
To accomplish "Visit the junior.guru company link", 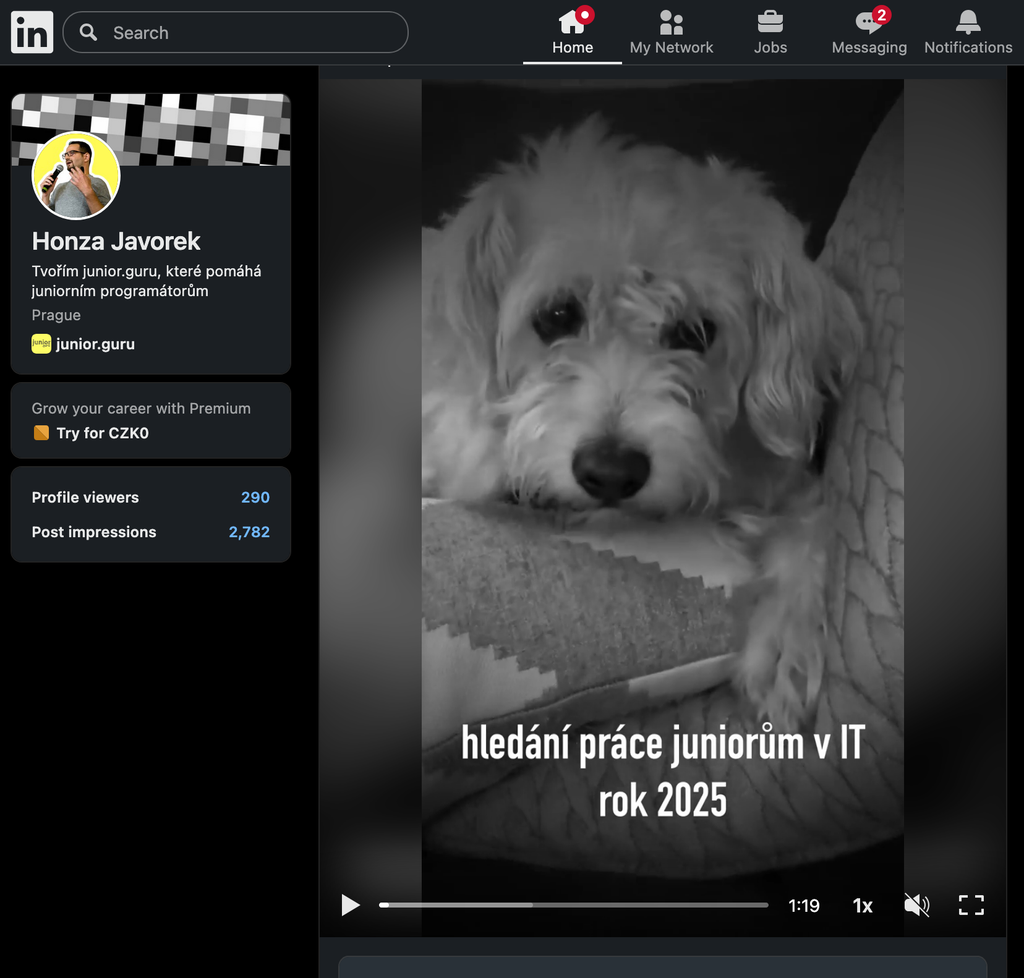I will point(94,344).
